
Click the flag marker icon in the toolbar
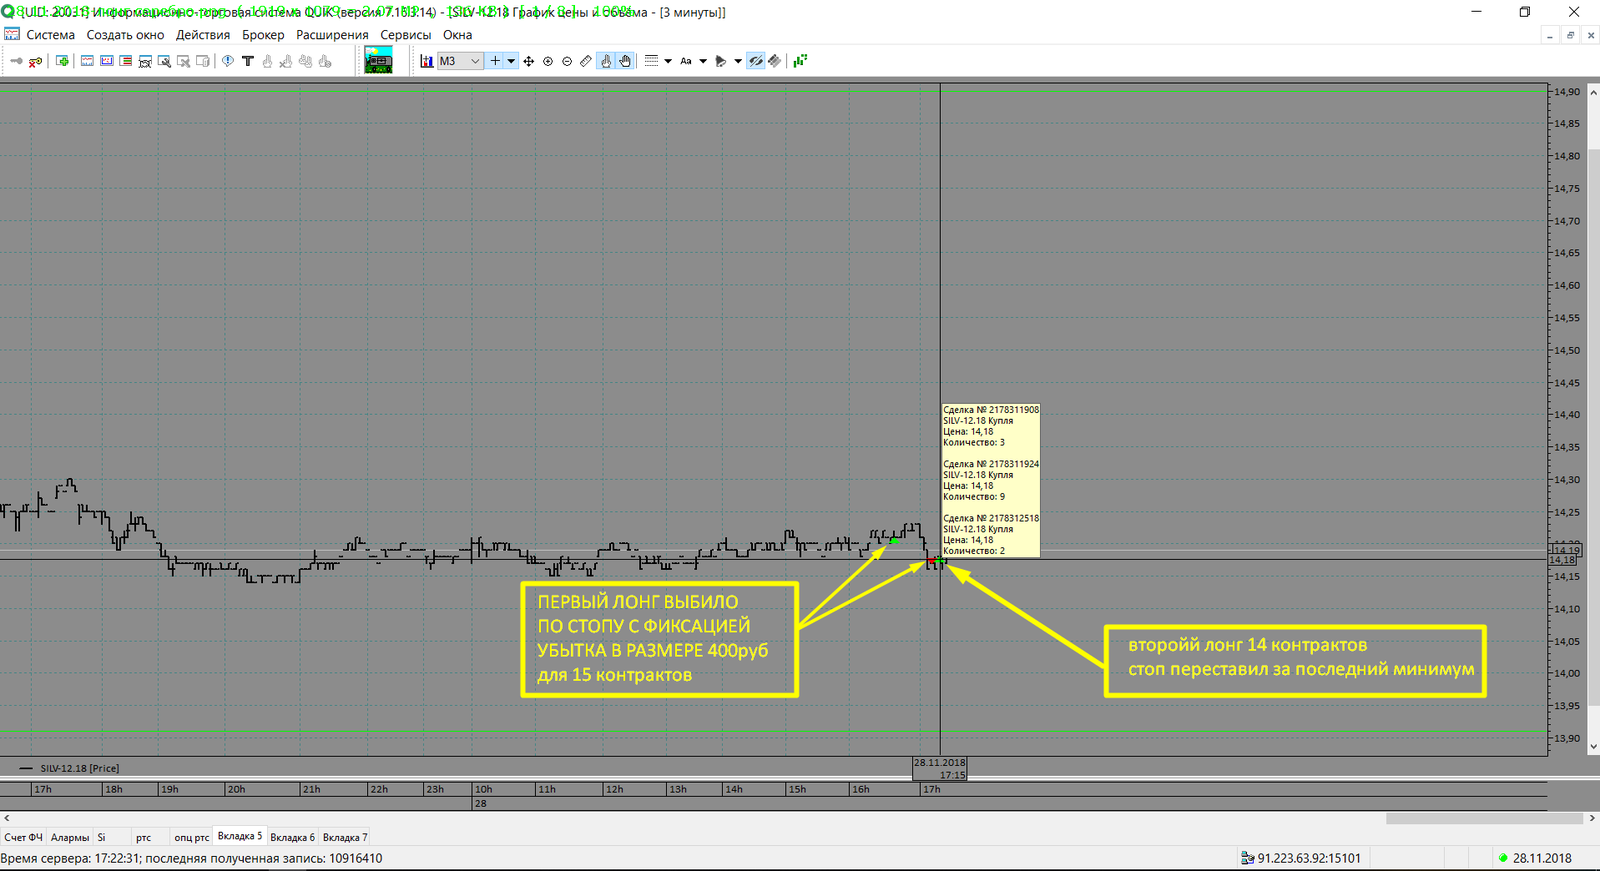pyautogui.click(x=721, y=61)
